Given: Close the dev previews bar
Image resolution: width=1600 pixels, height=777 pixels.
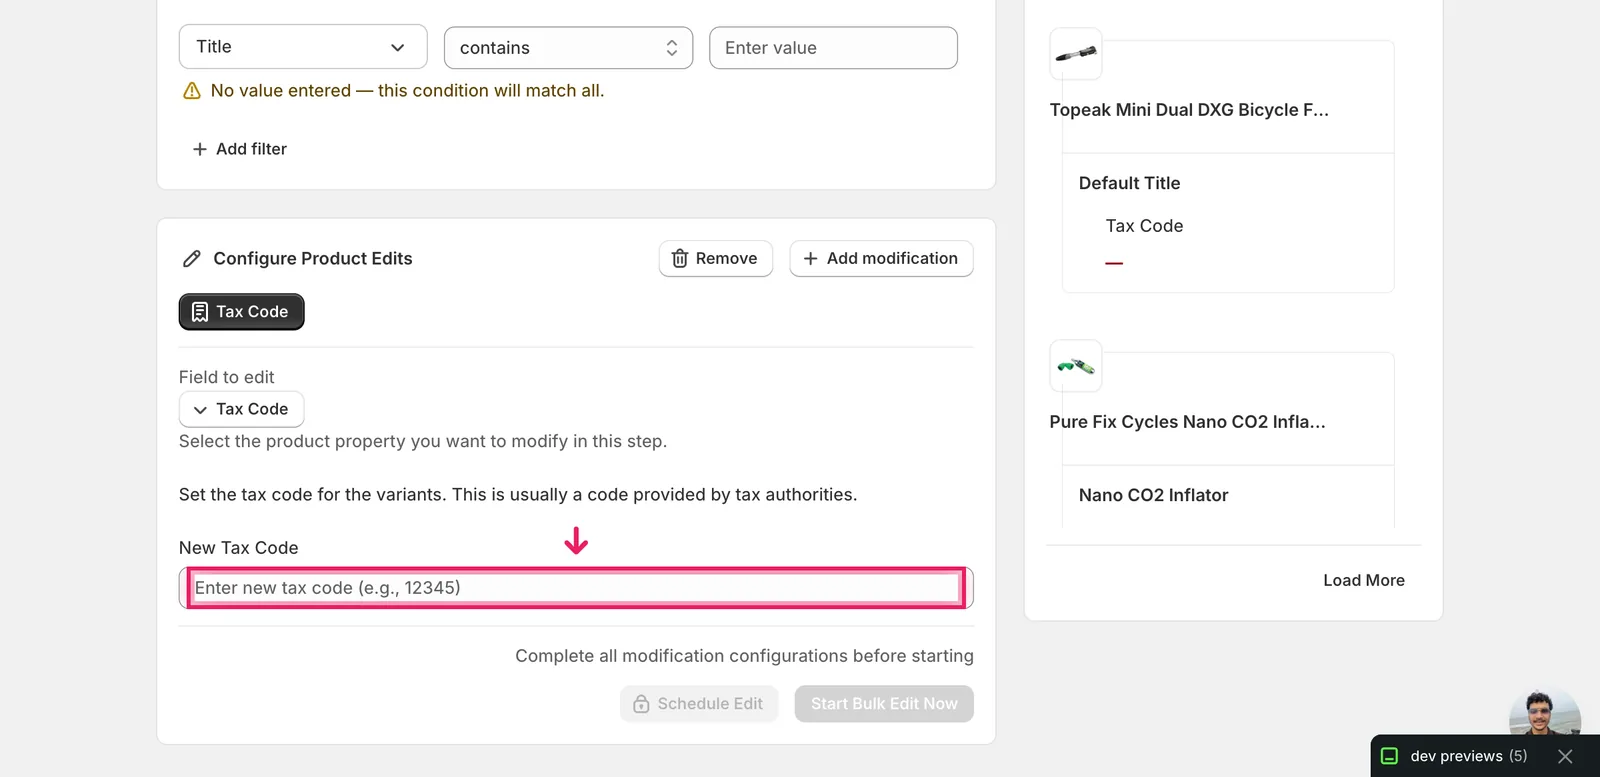Looking at the screenshot, I should 1565,757.
